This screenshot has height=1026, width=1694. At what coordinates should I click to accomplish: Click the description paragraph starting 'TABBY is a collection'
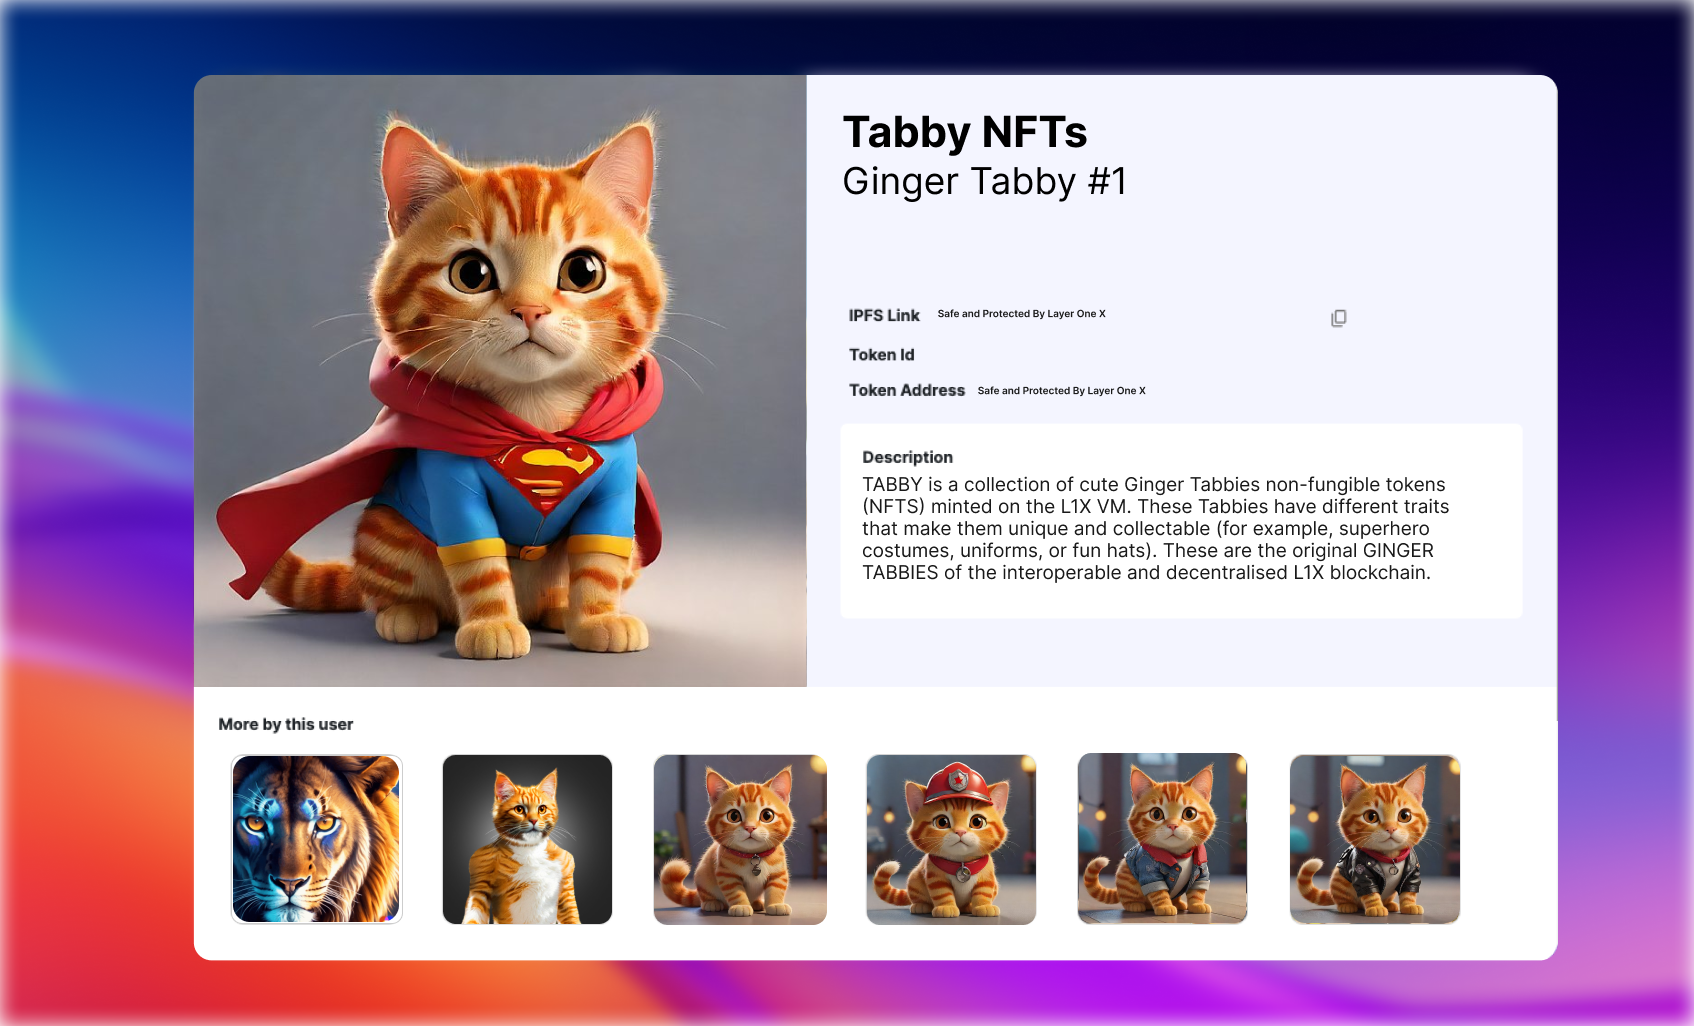(x=1156, y=528)
